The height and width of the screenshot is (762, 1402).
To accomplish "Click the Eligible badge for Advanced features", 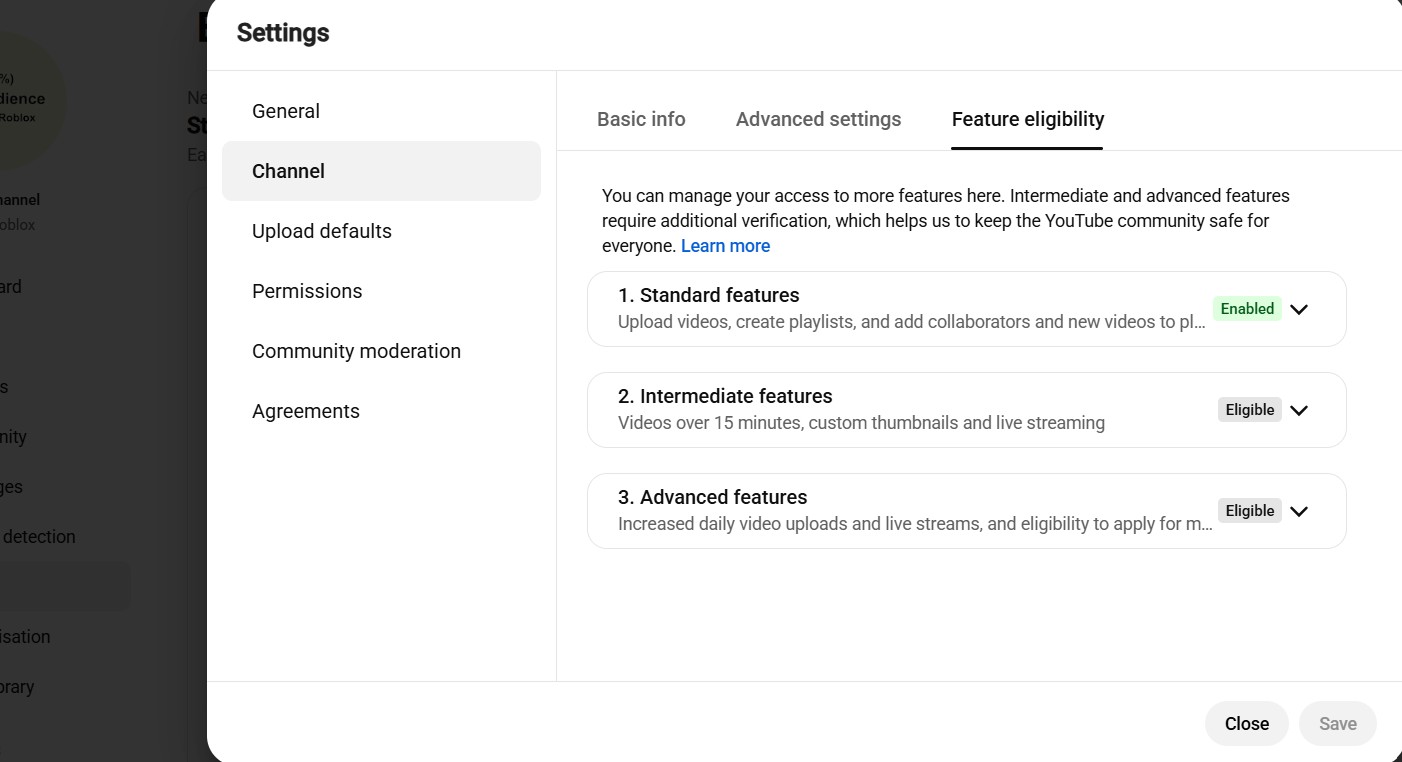I will pos(1250,511).
